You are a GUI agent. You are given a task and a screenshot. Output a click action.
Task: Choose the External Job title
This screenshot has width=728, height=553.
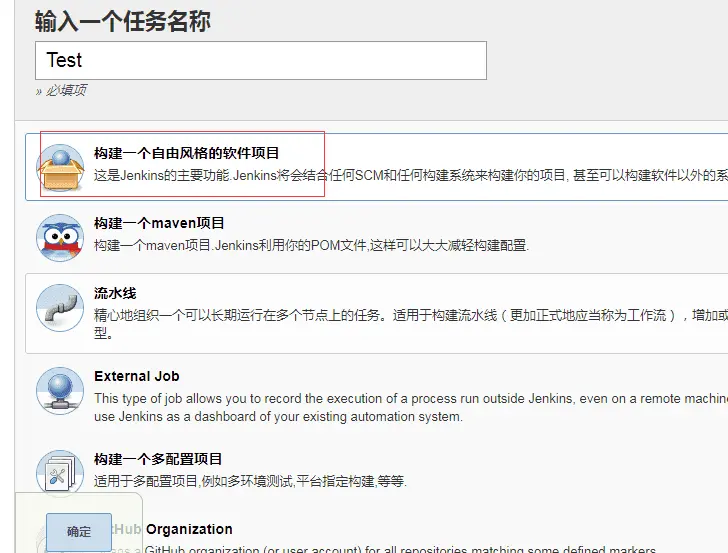[136, 376]
